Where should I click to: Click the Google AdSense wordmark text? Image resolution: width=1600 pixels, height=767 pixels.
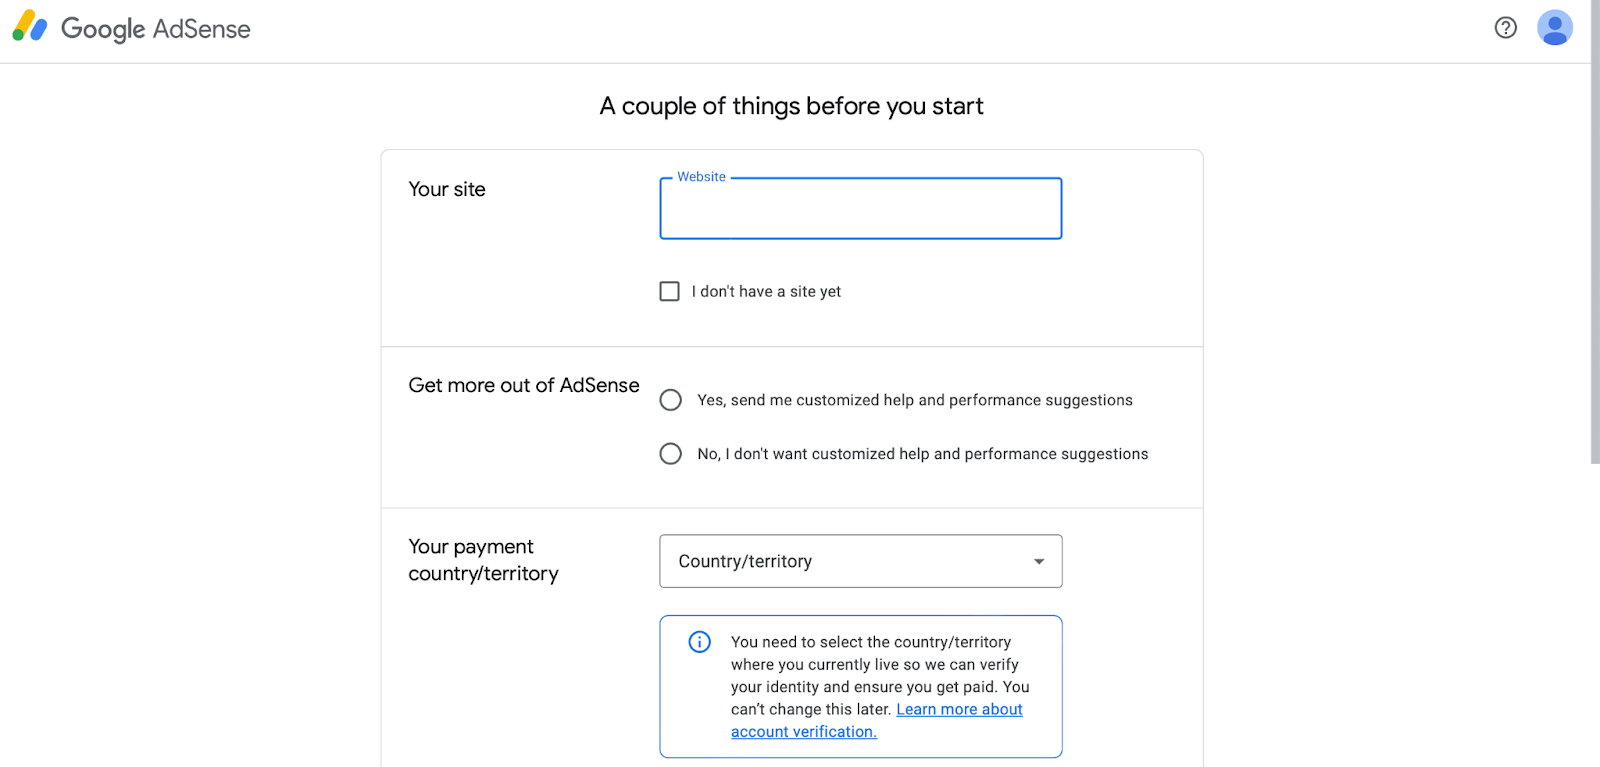(156, 29)
